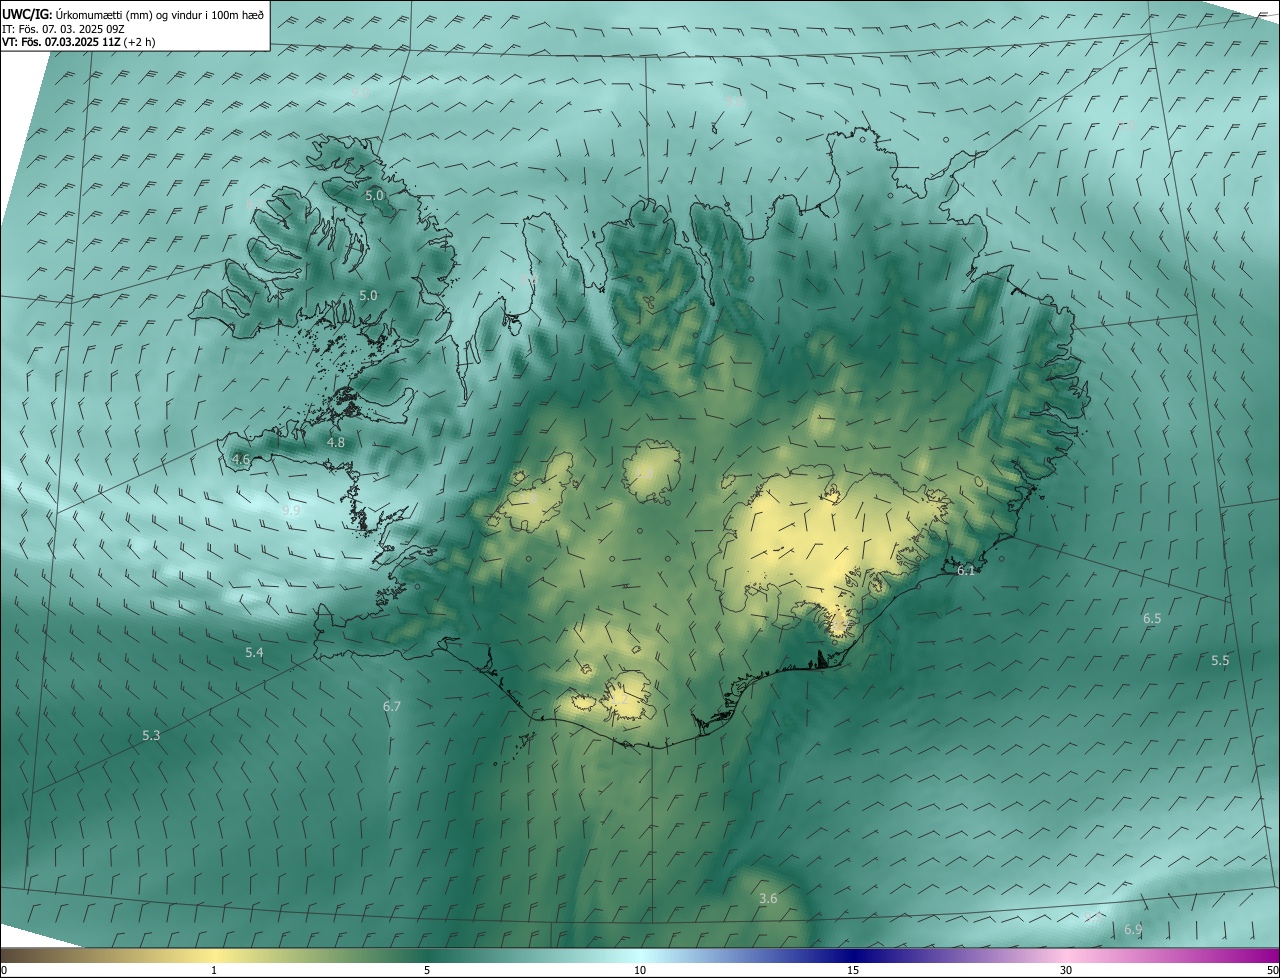Click the 6.7 value label off the south coast

tap(391, 707)
